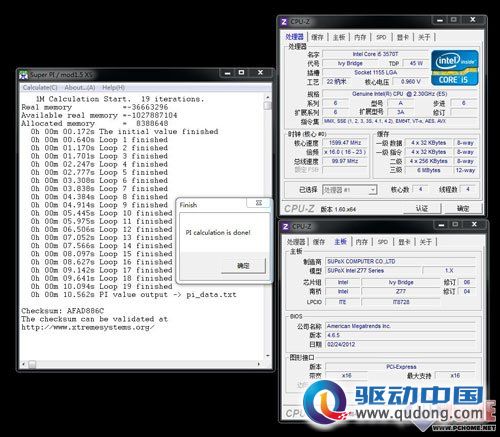Viewport: 500px width, 437px height.
Task: Minimize the top CPU-Z window
Action: (x=440, y=20)
